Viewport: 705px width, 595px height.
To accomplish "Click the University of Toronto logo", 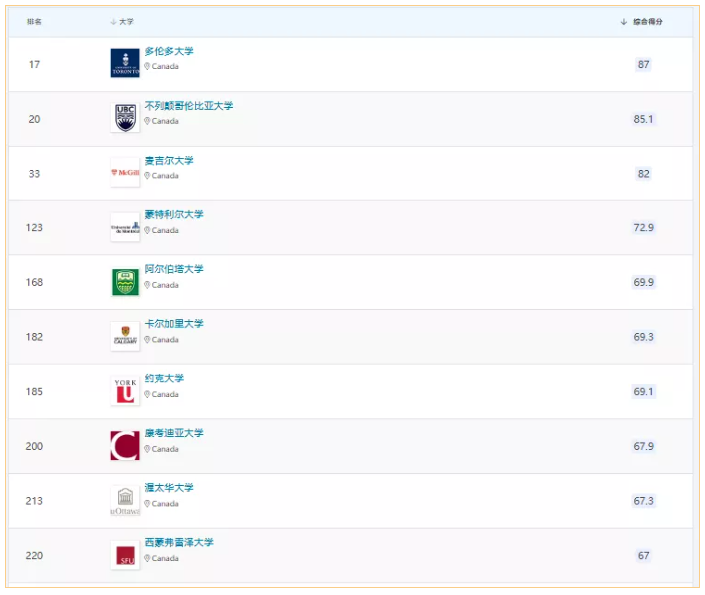I will click(125, 64).
